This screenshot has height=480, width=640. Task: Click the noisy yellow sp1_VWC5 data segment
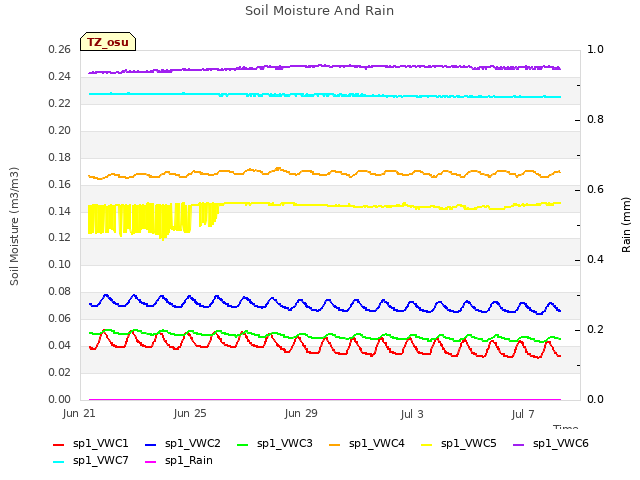click(153, 218)
